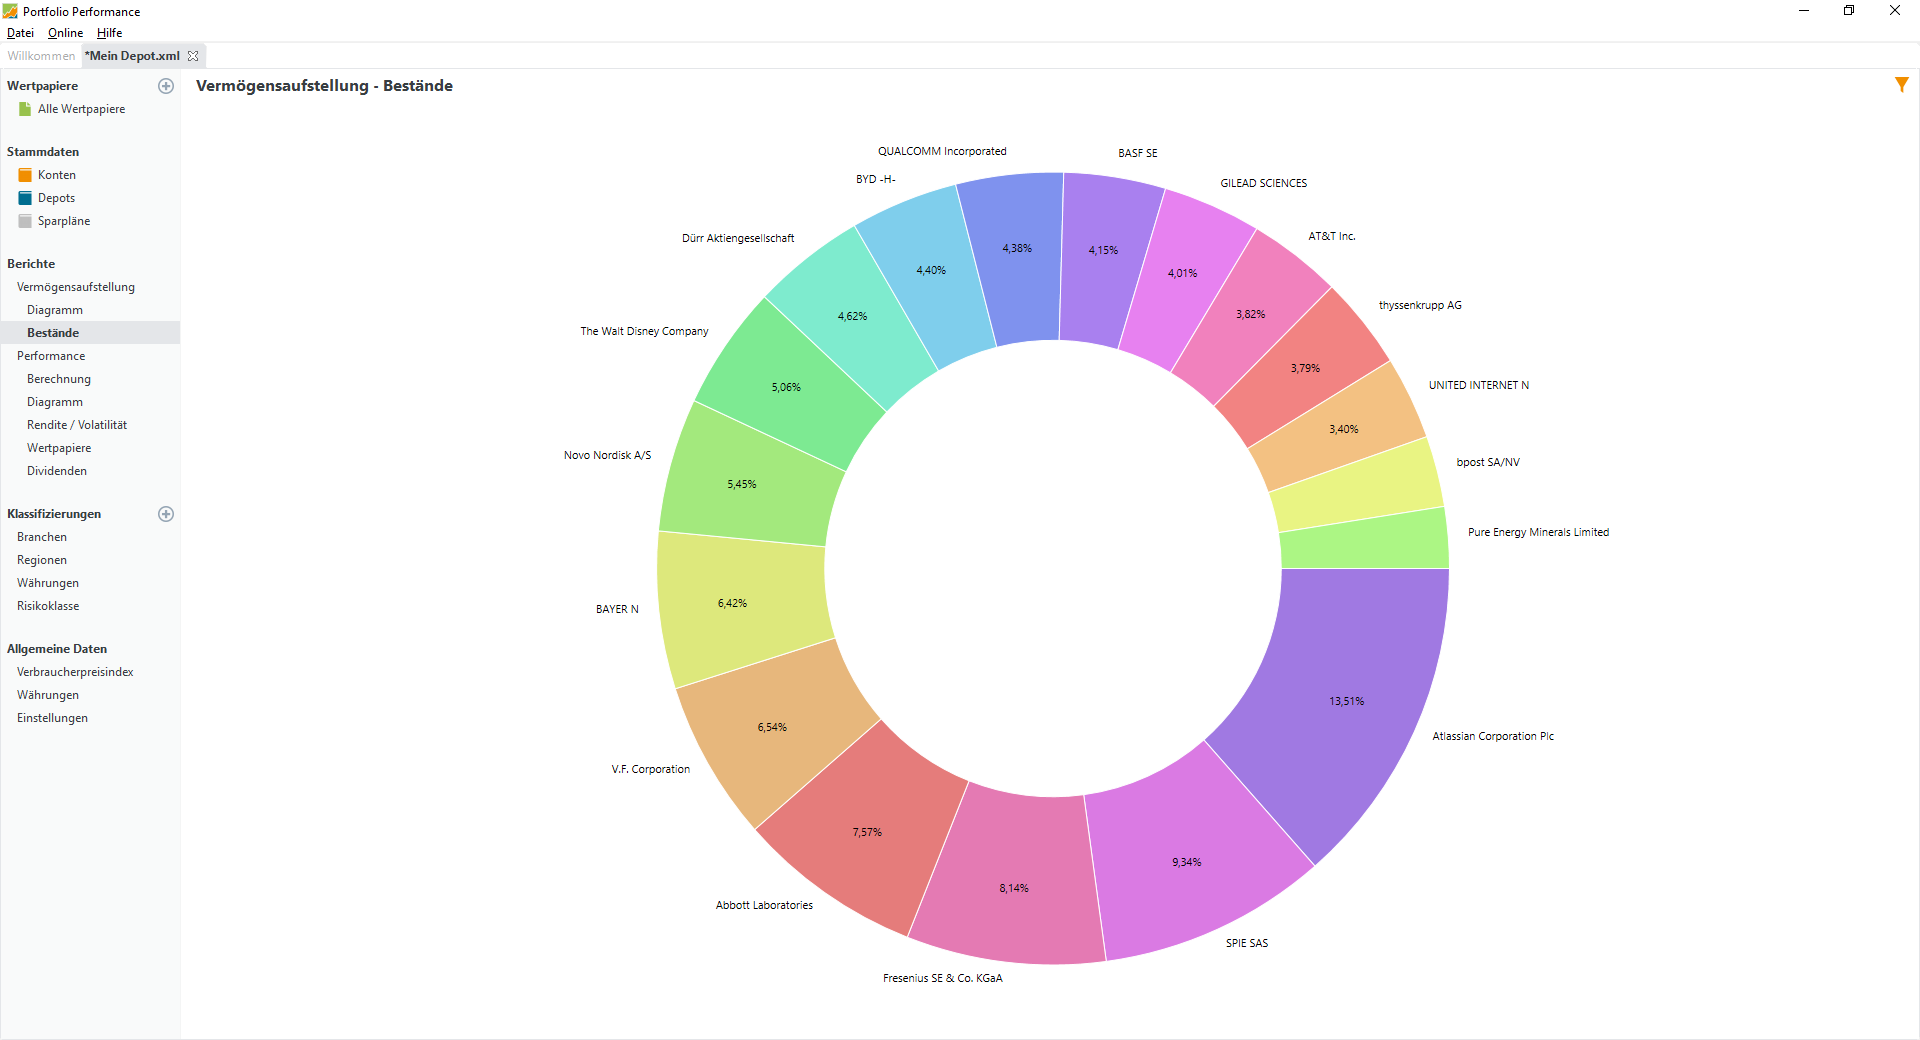Open Risikoklasse classification
Viewport: 1920px width, 1040px height.
tap(48, 606)
